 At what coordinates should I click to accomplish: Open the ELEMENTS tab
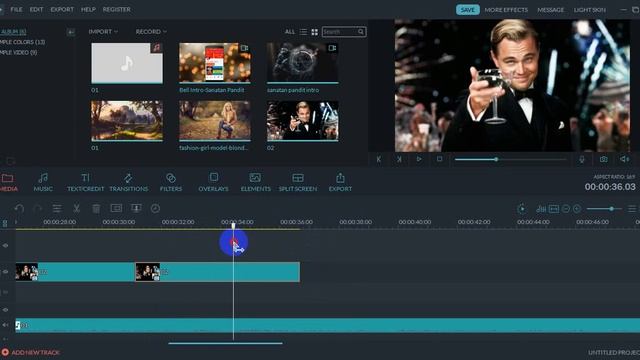click(256, 182)
